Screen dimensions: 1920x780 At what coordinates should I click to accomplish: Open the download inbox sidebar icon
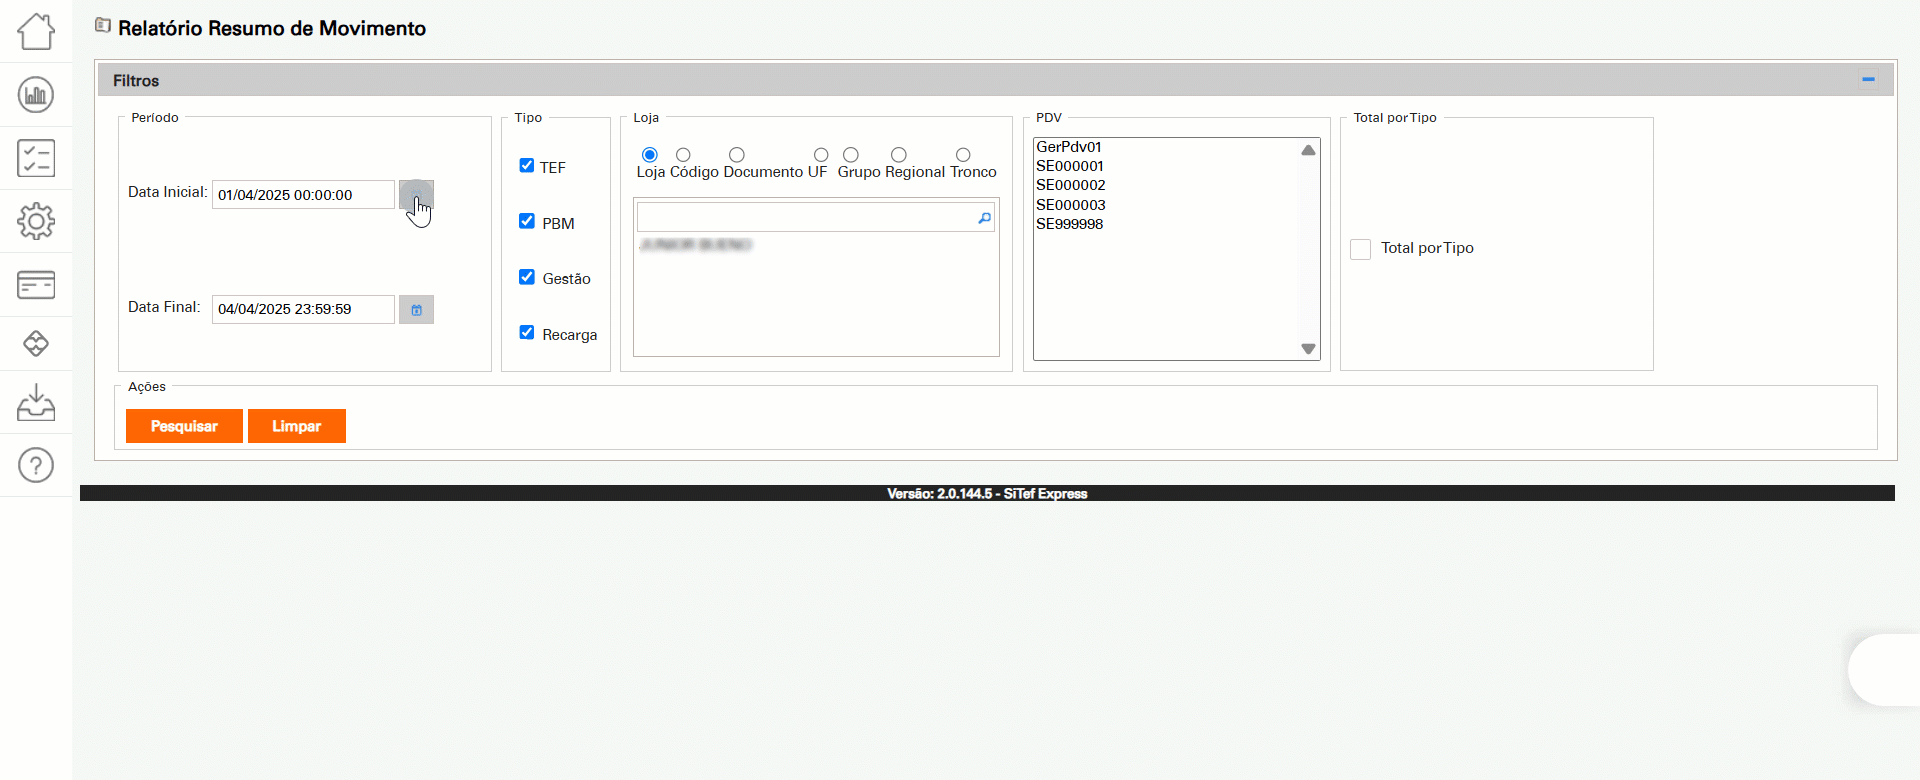pyautogui.click(x=36, y=402)
